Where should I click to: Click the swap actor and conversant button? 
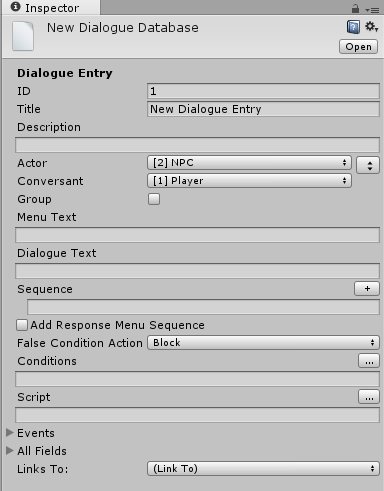[x=368, y=165]
